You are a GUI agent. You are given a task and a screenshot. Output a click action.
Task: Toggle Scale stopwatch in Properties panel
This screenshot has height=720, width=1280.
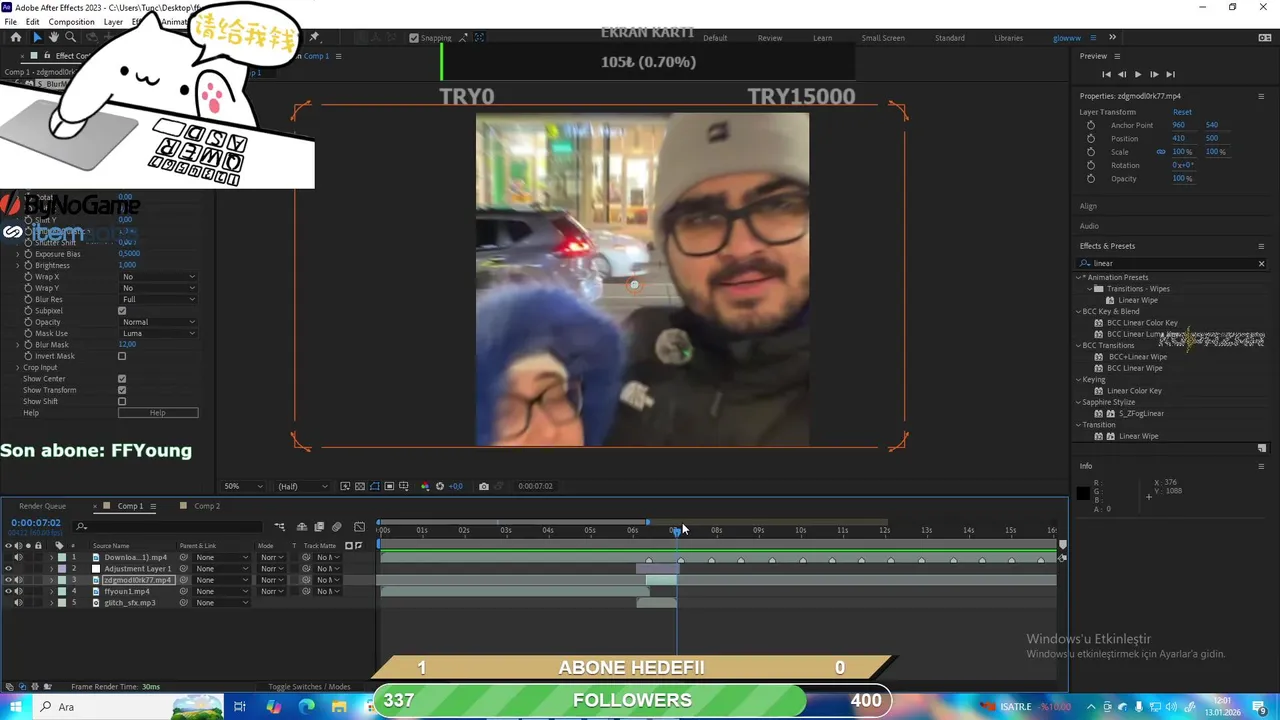point(1090,152)
